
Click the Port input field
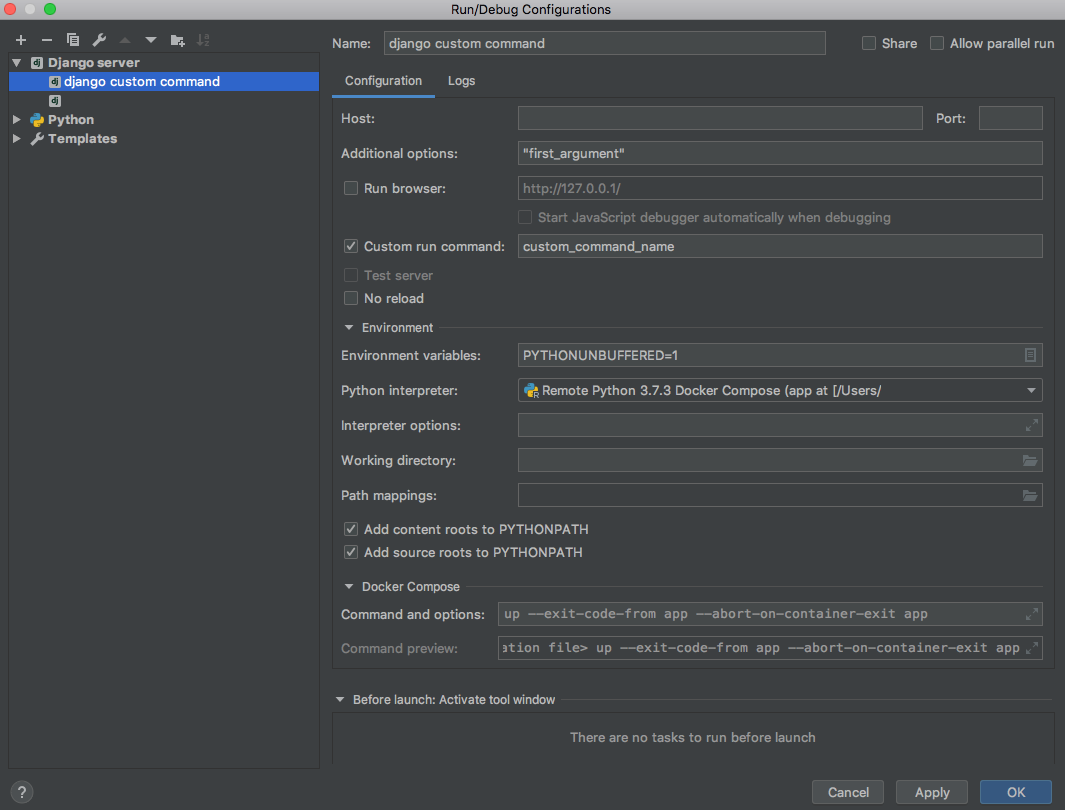pos(1010,118)
